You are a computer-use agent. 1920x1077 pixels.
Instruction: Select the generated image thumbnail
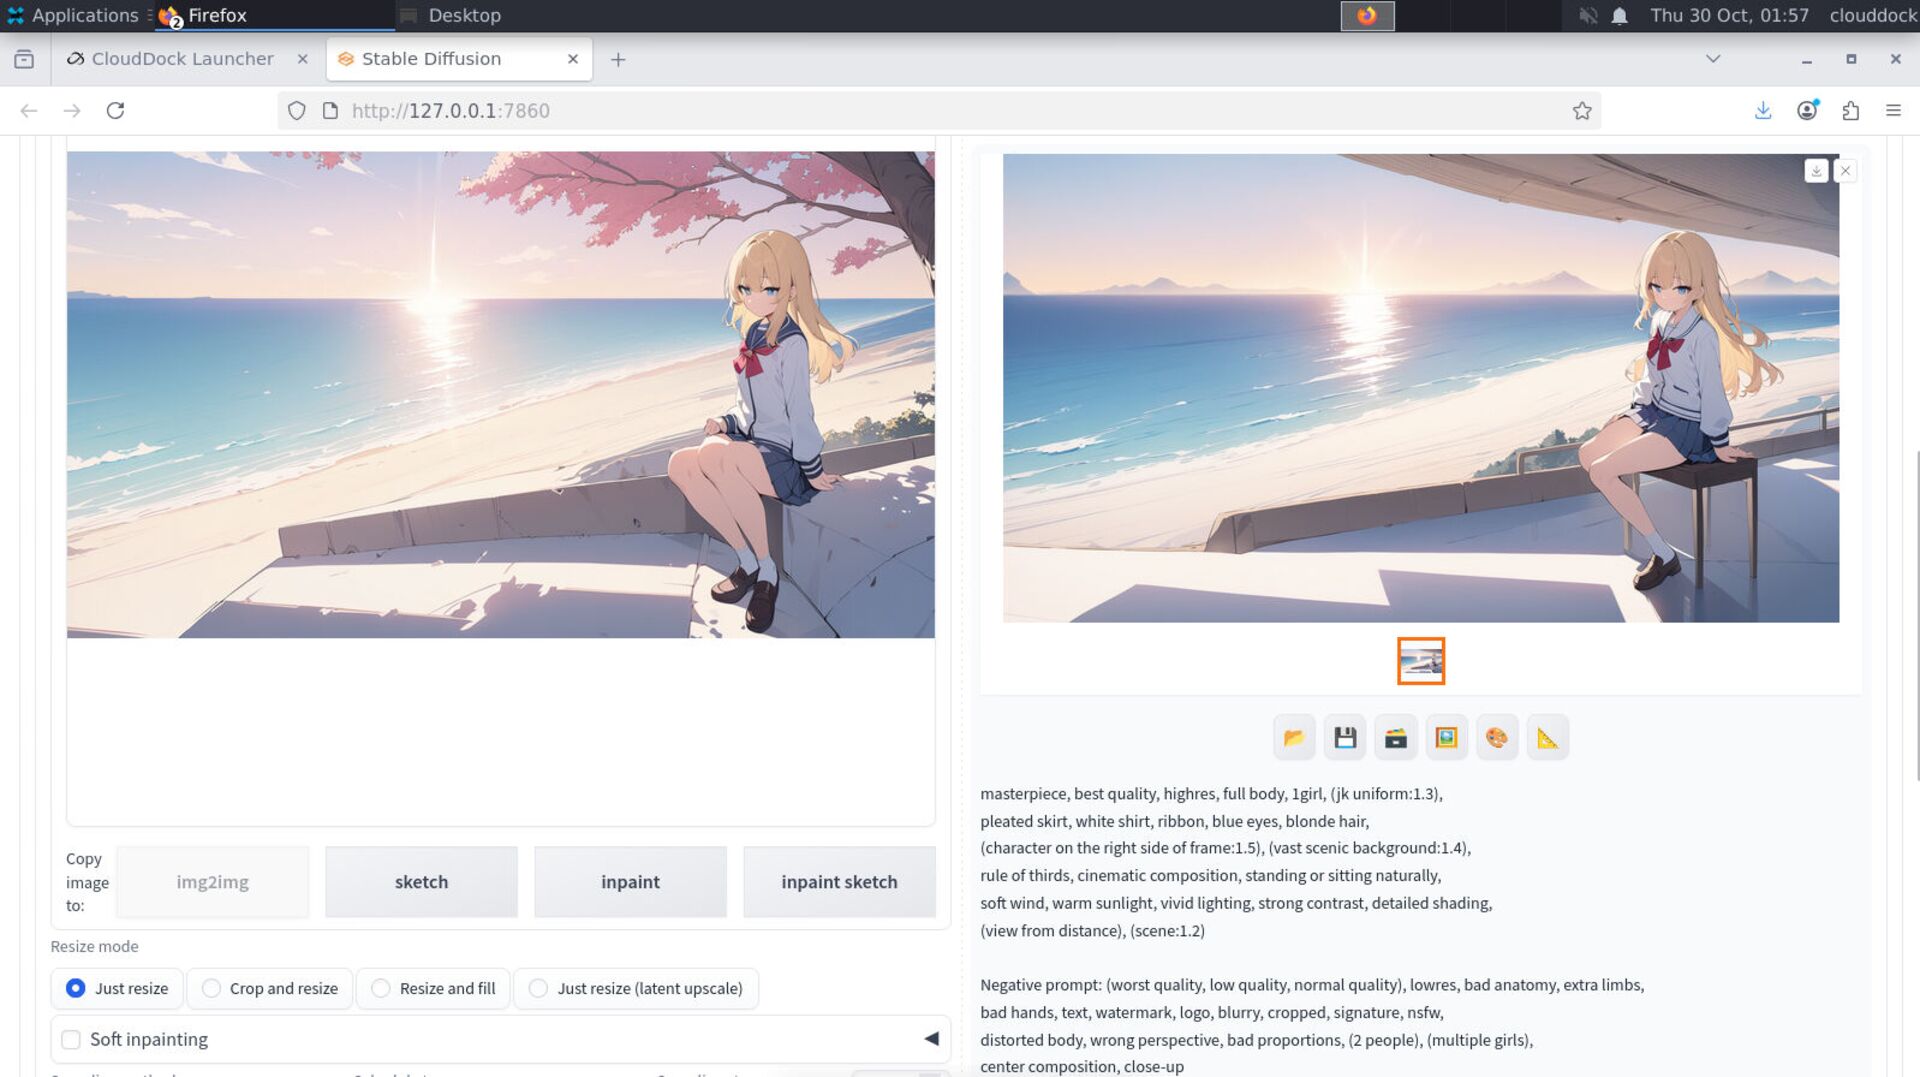1421,661
